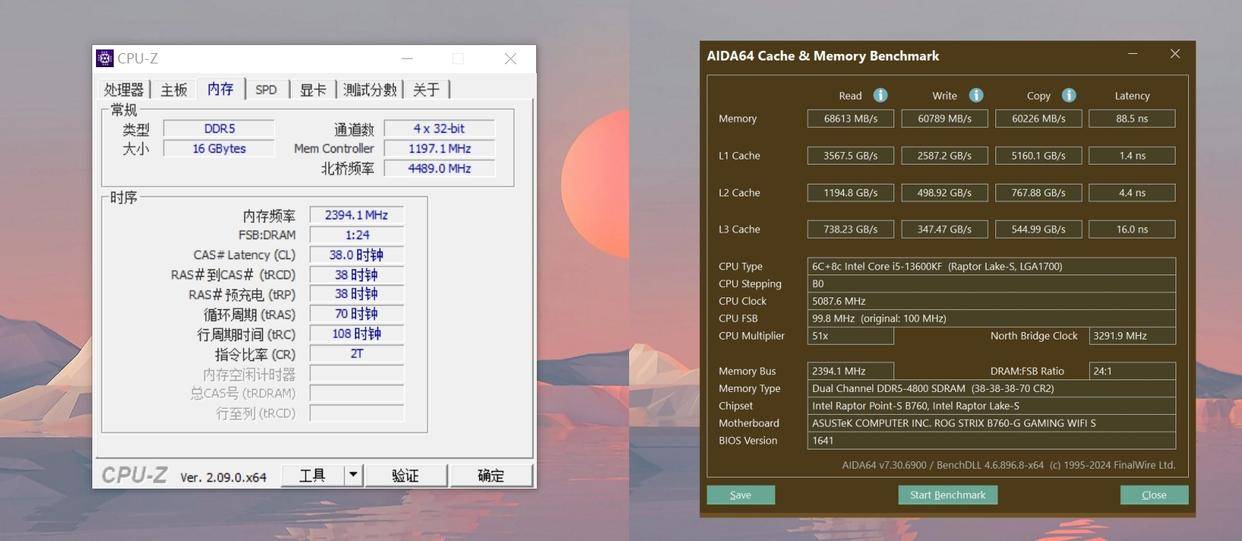Close AIDA64 window with title bar X

click(x=1175, y=54)
